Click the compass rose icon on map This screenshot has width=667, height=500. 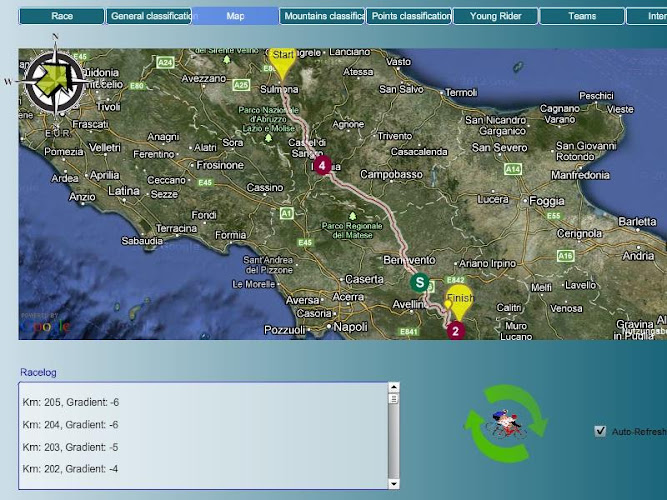[56, 81]
